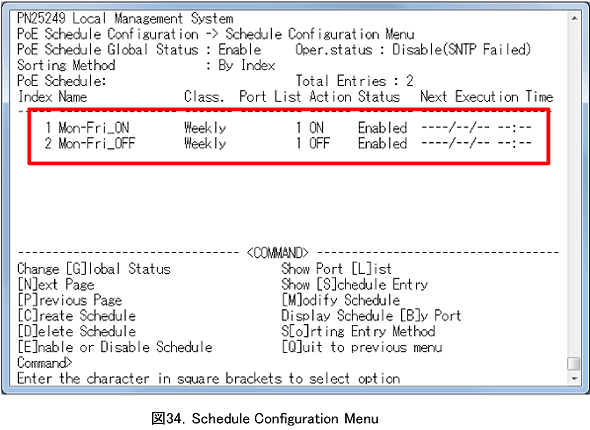The height and width of the screenshot is (430, 590).
Task: Click the scrollbar down arrow
Action: (574, 378)
